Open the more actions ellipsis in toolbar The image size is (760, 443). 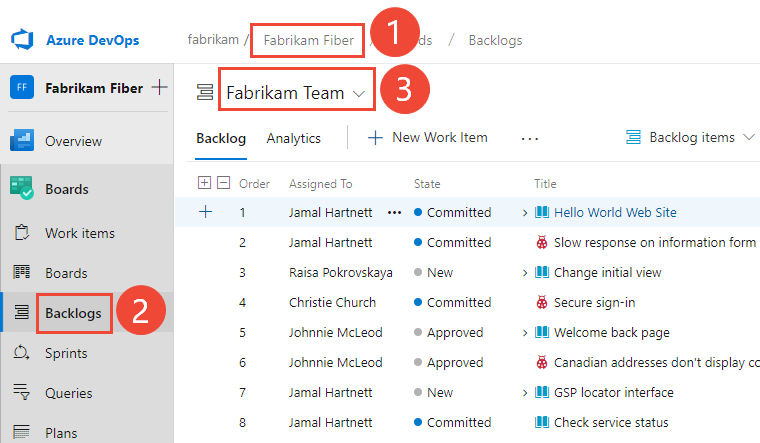pos(530,139)
